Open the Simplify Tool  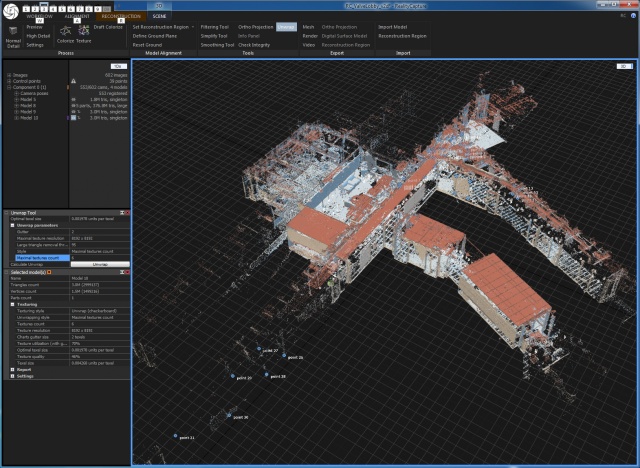214,36
